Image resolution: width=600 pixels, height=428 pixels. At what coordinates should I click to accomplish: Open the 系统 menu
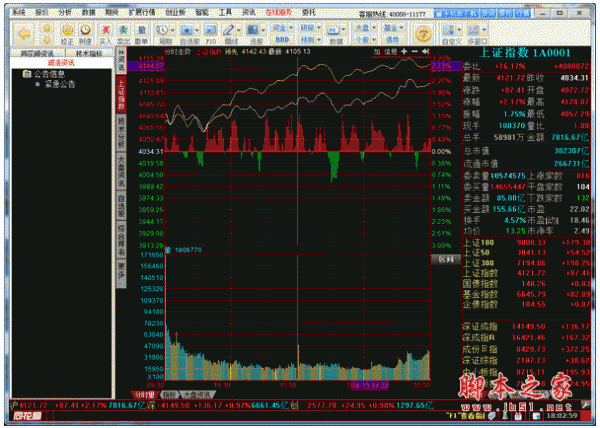pyautogui.click(x=18, y=13)
